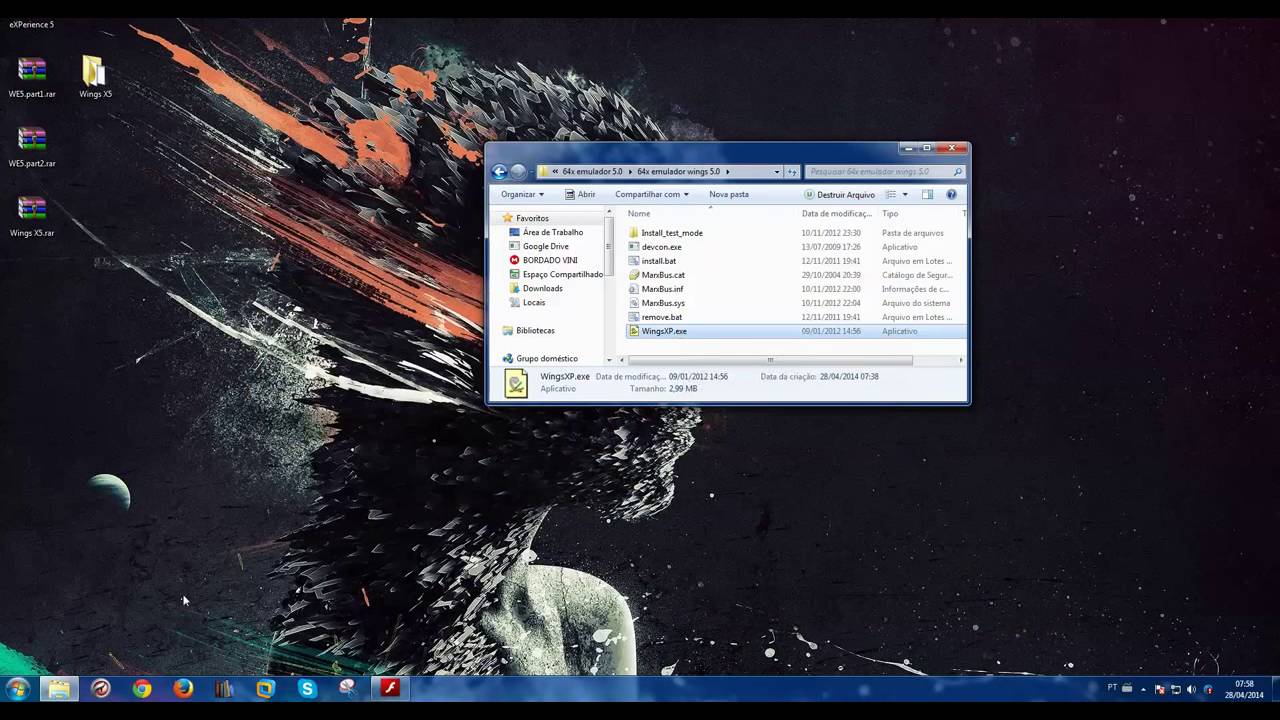Viewport: 1280px width, 720px height.
Task: Select Bibliotecas in the navigation pane
Action: coord(529,330)
